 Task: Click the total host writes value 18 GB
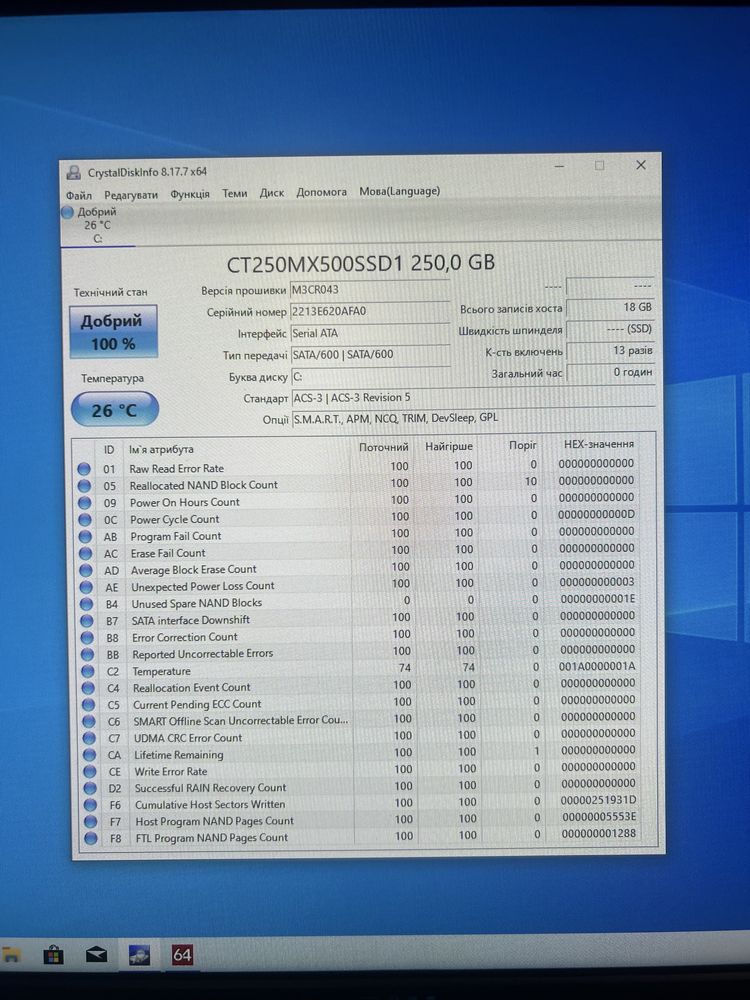[610, 307]
